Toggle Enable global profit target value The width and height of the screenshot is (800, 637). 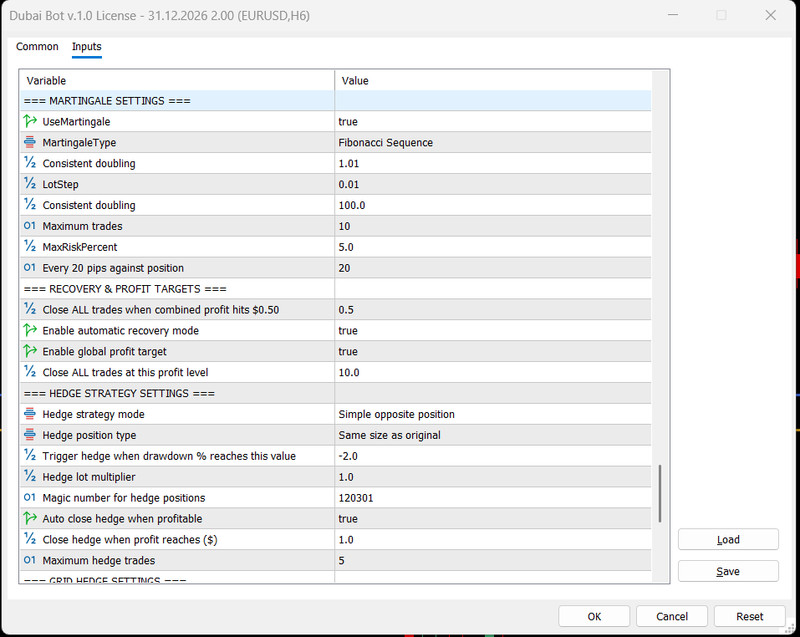coord(493,351)
